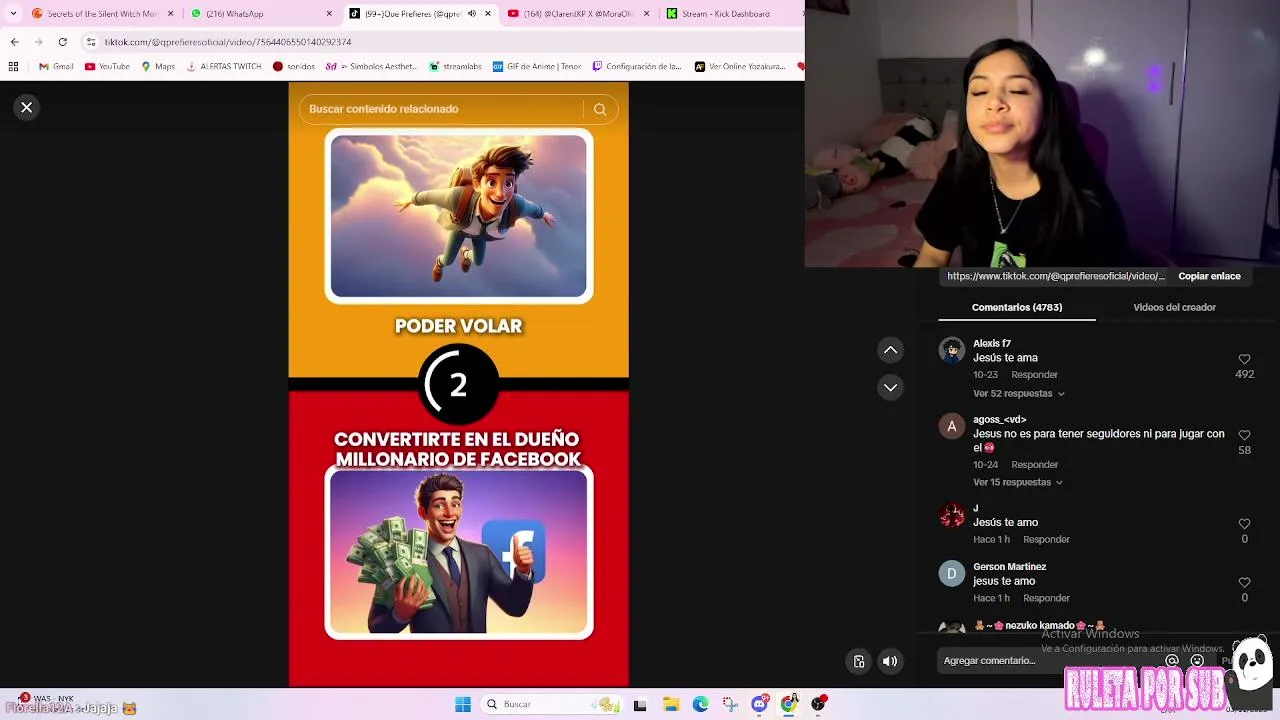
Task: Reply to Alexis f7's comment
Action: (x=1034, y=375)
